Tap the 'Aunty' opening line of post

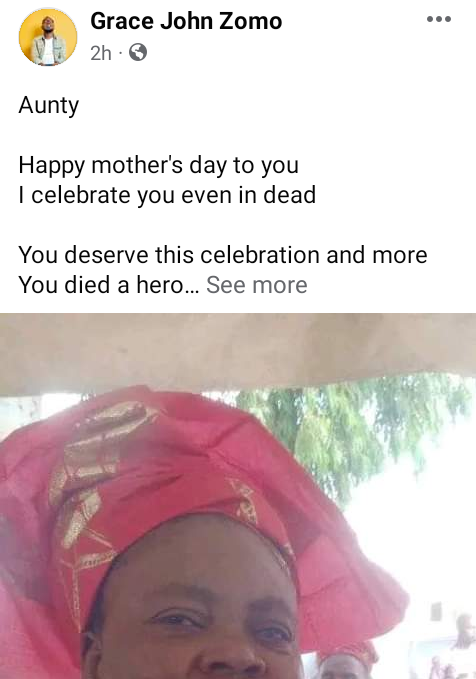pos(49,106)
